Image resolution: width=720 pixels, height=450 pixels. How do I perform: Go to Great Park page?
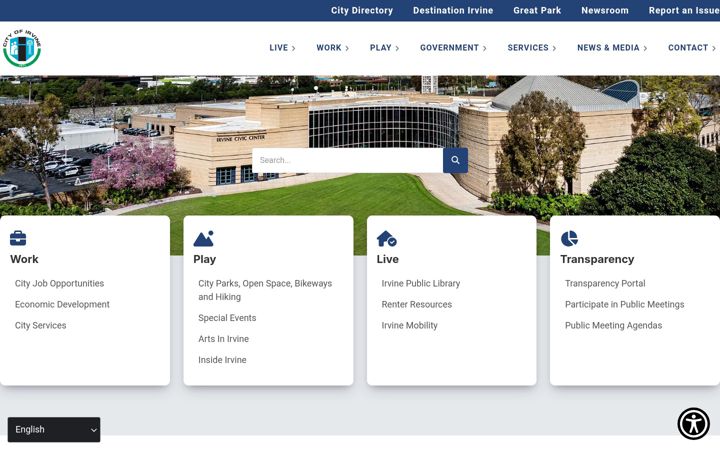pyautogui.click(x=537, y=11)
